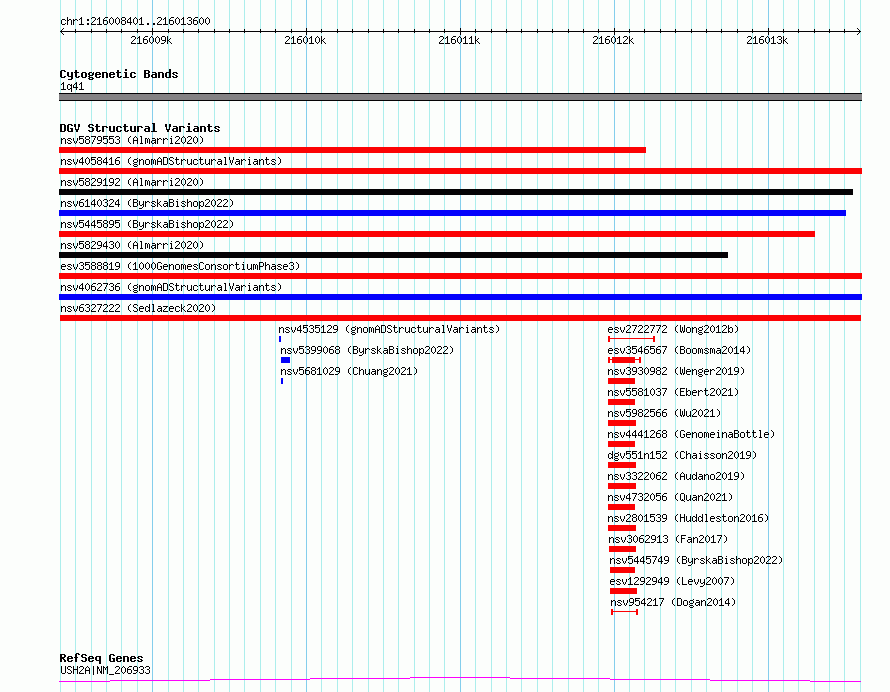Click ruler position 216010k

click(305, 40)
